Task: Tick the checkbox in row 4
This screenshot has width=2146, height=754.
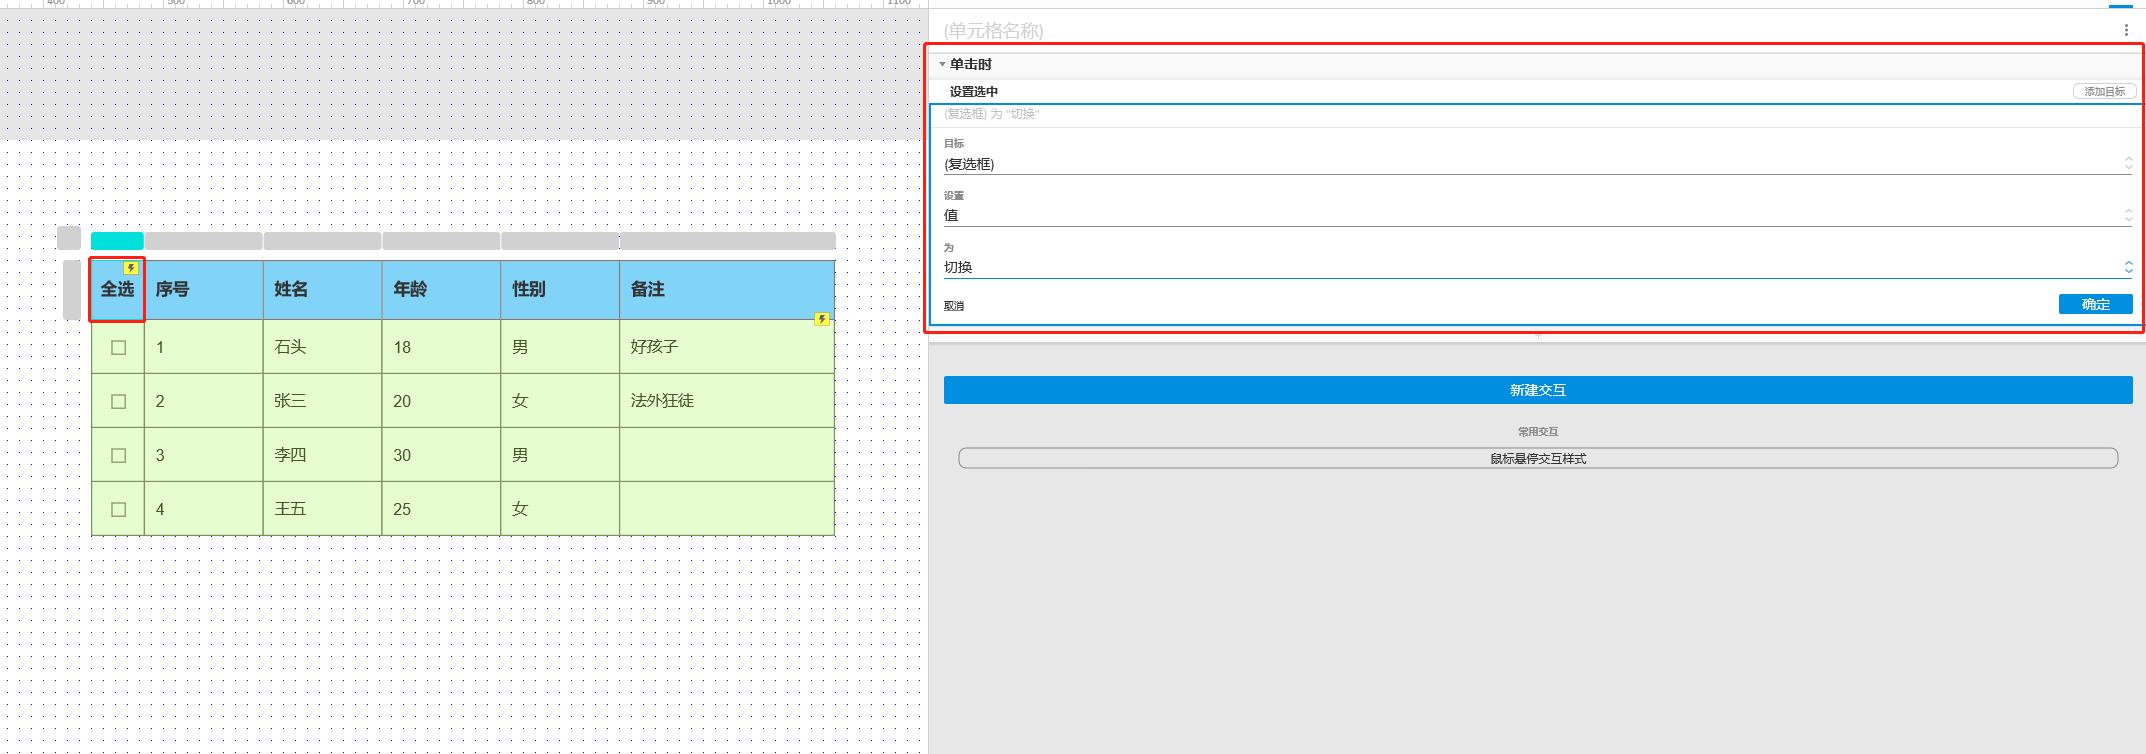Action: 119,509
